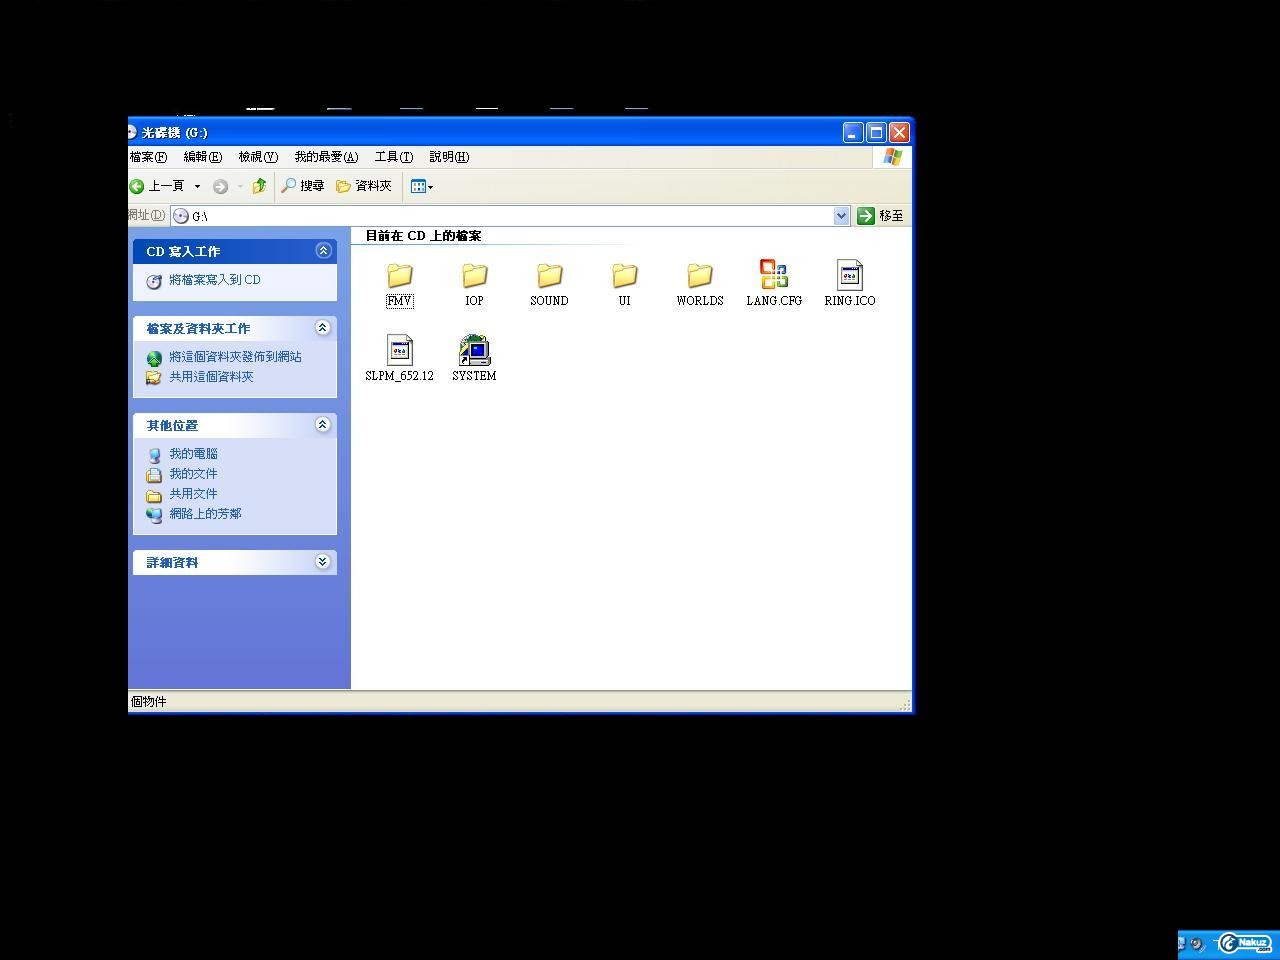Open the FMV folder
Image resolution: width=1280 pixels, height=960 pixels.
(x=399, y=284)
